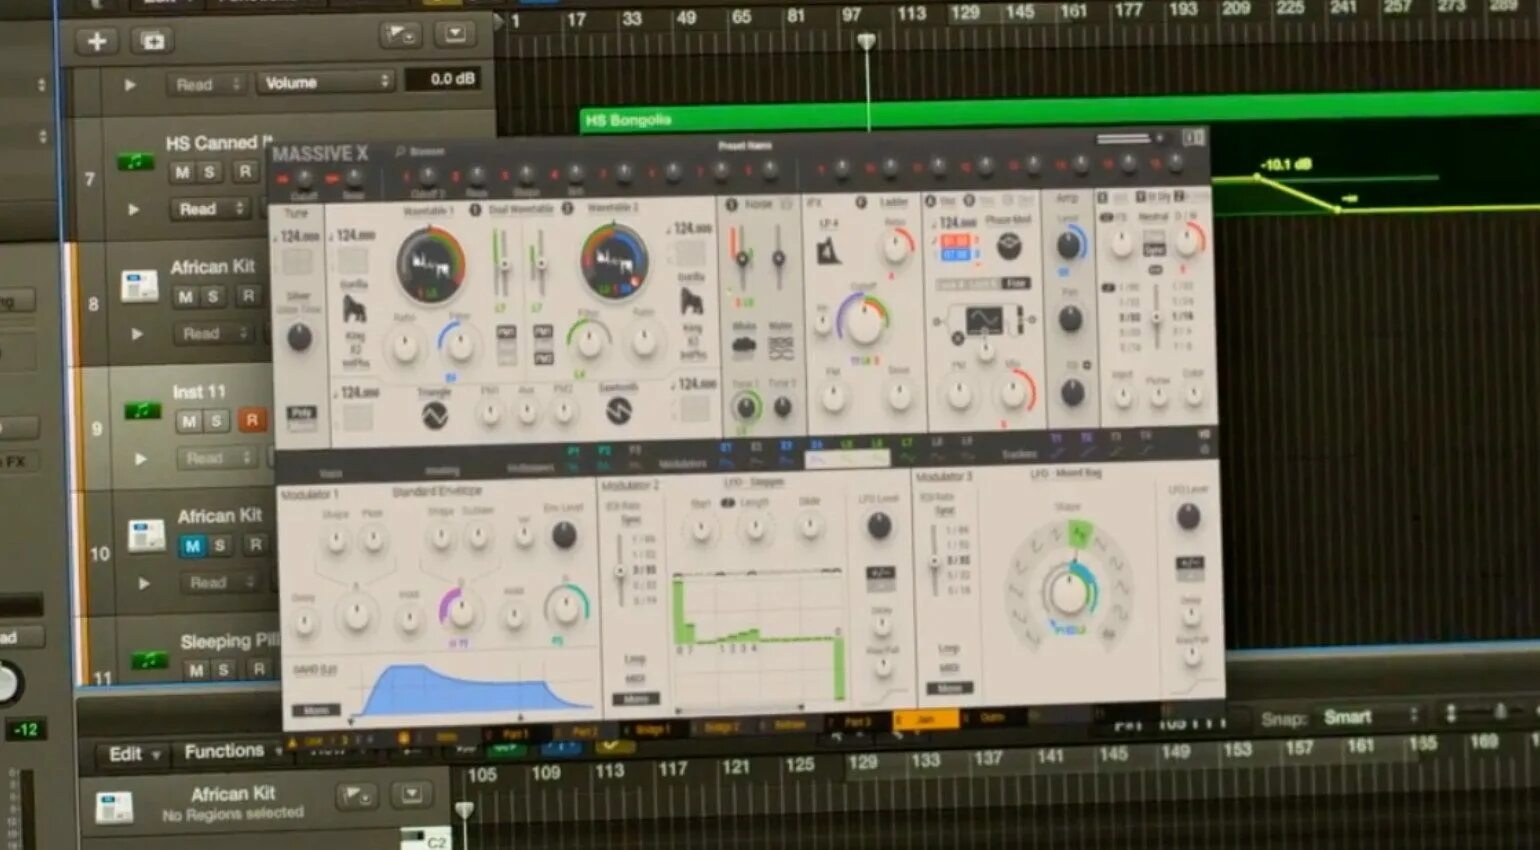Open the Read dropdown on Inst 11 track
Image resolution: width=1540 pixels, height=850 pixels.
pyautogui.click(x=217, y=458)
